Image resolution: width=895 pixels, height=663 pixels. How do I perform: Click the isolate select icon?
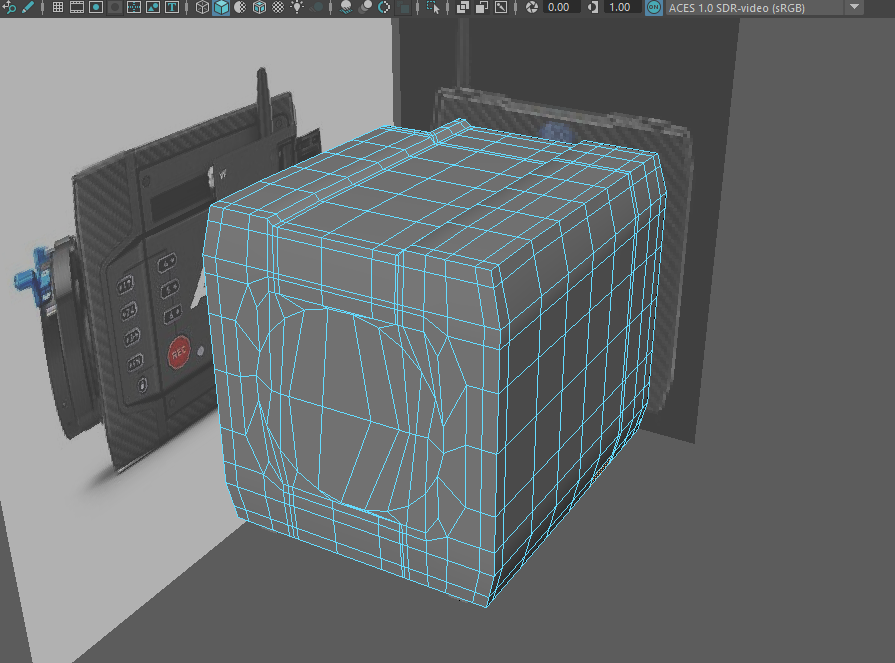pos(433,7)
